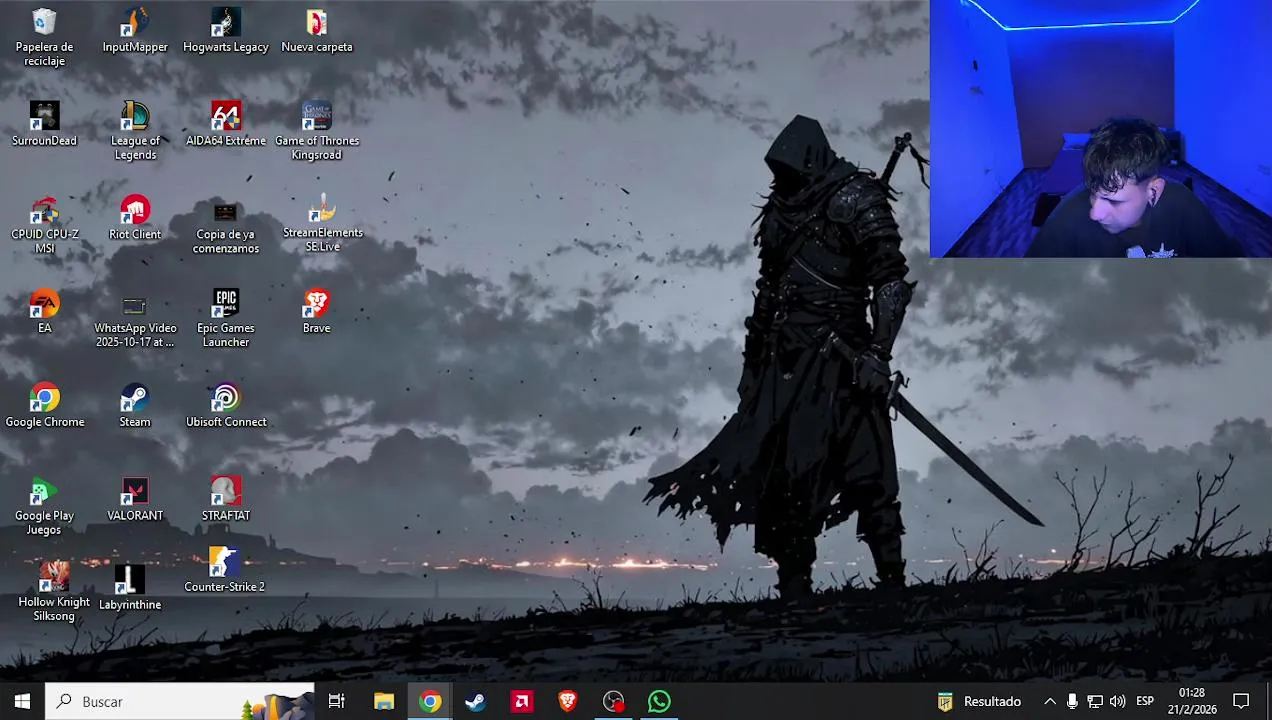Expand the hidden system tray icons
Image resolution: width=1272 pixels, height=720 pixels.
coord(1050,702)
